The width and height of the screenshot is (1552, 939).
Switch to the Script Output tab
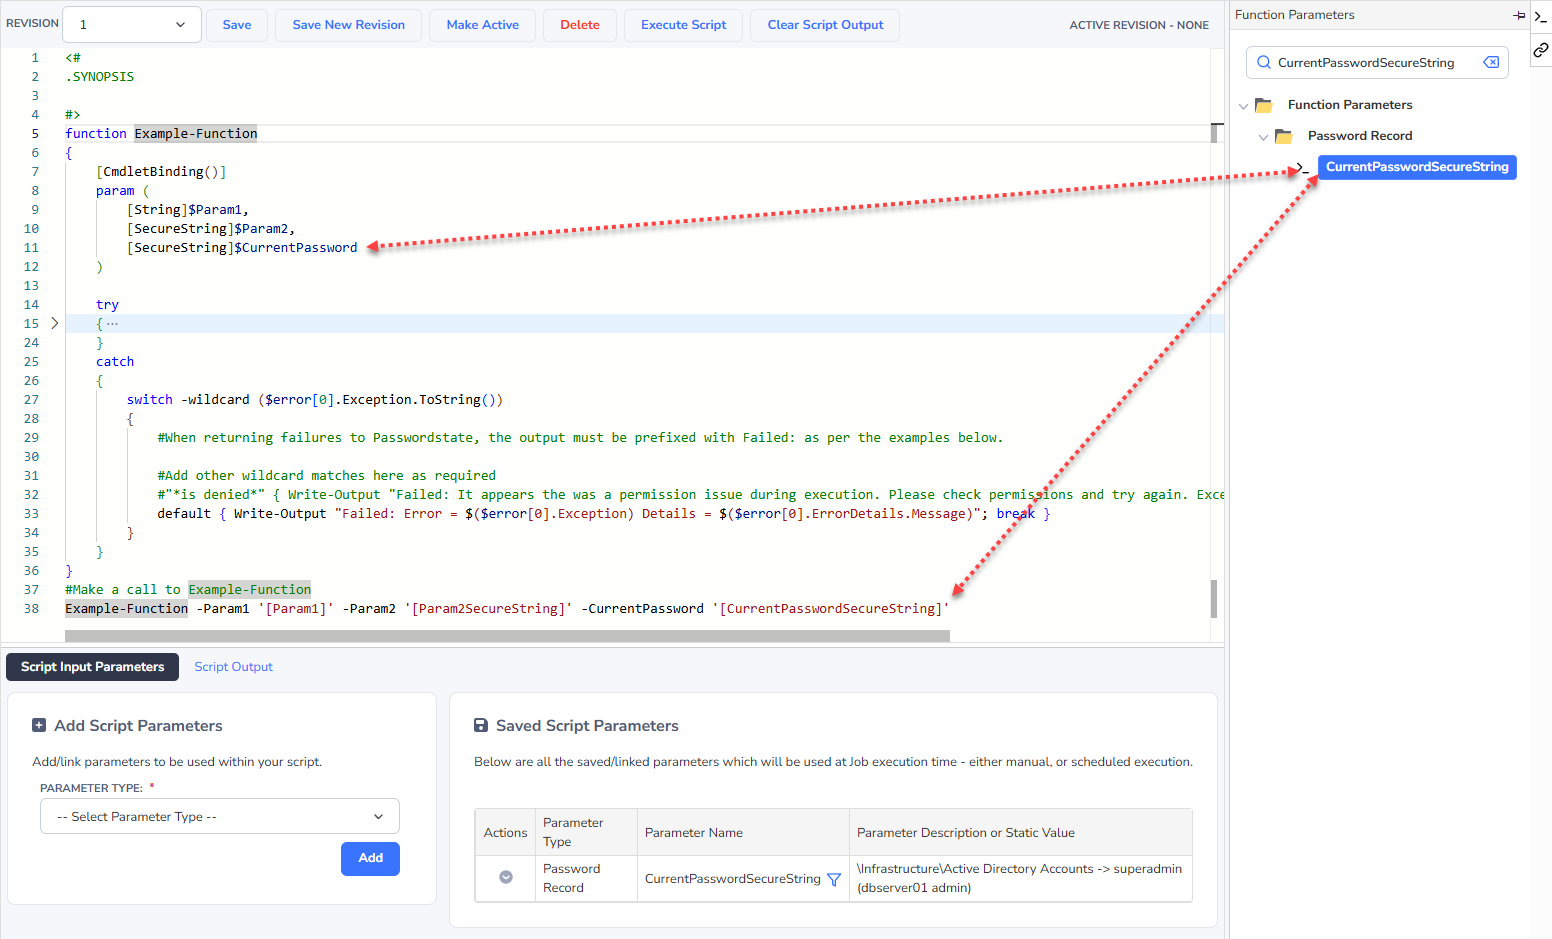tap(233, 667)
